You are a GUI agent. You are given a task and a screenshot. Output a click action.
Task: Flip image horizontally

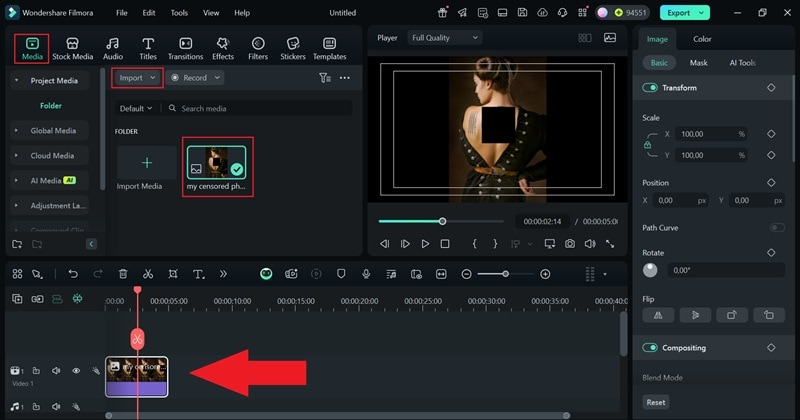pos(658,315)
